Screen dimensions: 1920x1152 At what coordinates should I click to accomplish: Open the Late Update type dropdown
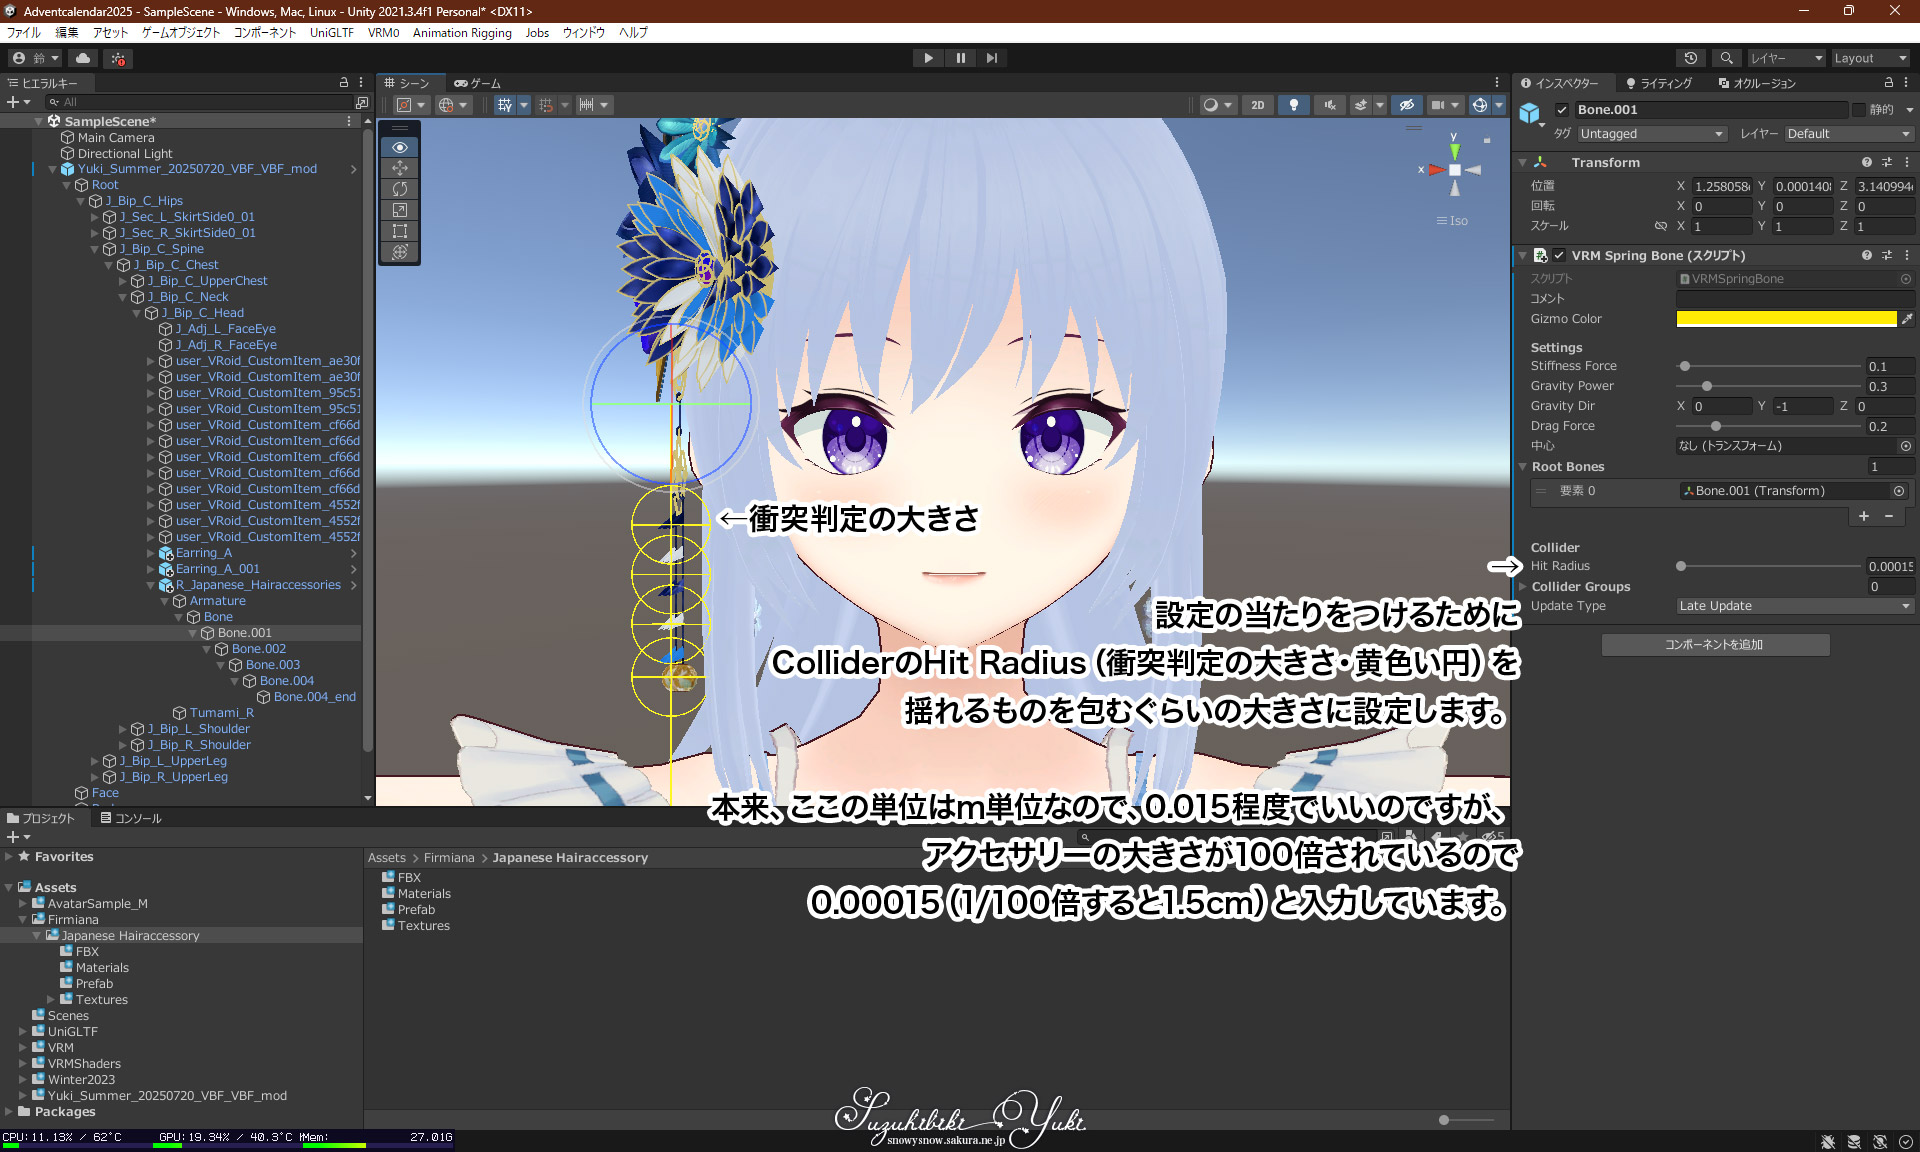[1794, 606]
